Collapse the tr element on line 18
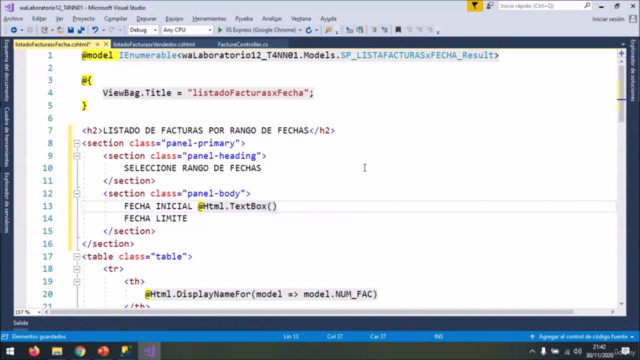 coord(77,269)
